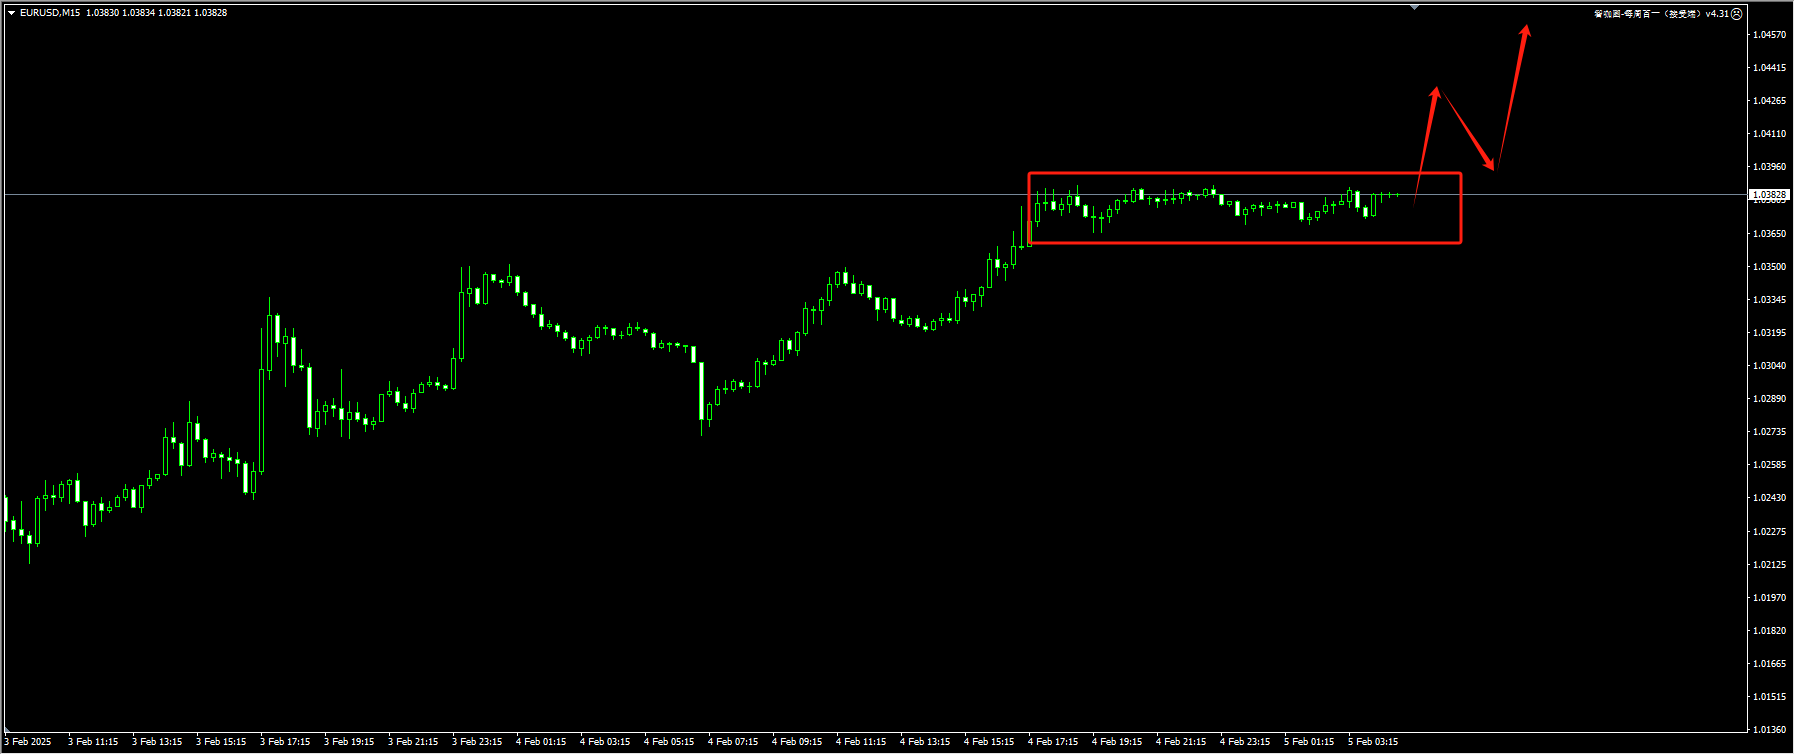Click the sad-face Expert Advisor status icon
Screen dimensions: 1795x755
(x=1737, y=14)
